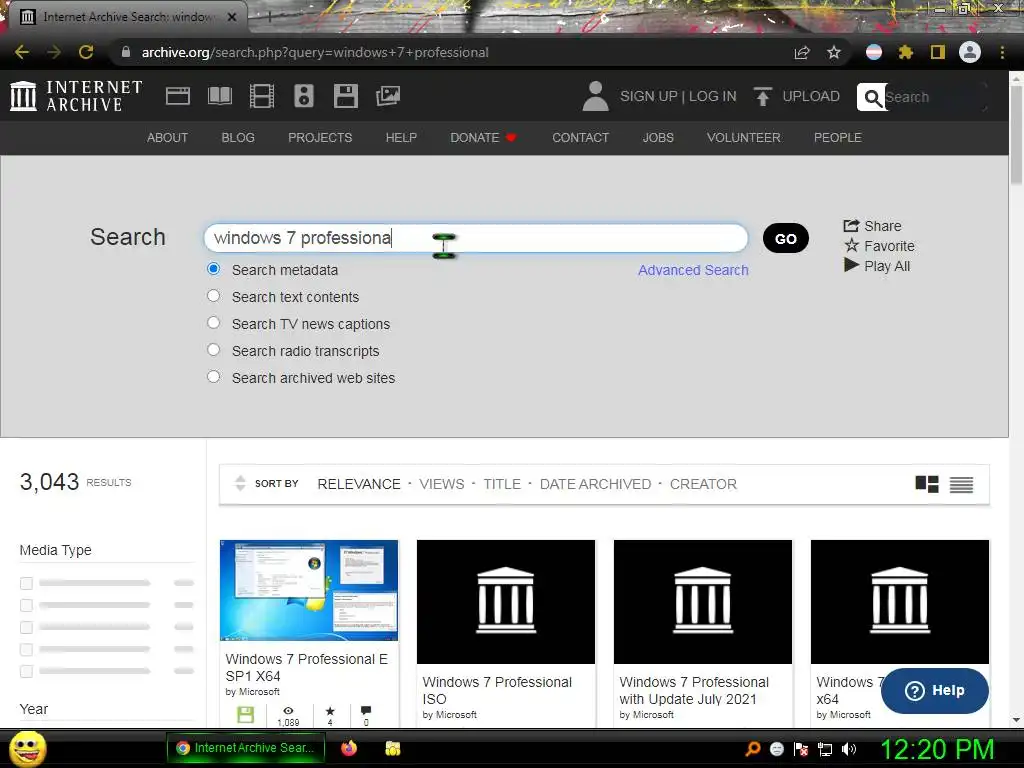Open Windows 7 Professional E SP1 X64 thumbnail
This screenshot has height=768, width=1024.
(309, 590)
